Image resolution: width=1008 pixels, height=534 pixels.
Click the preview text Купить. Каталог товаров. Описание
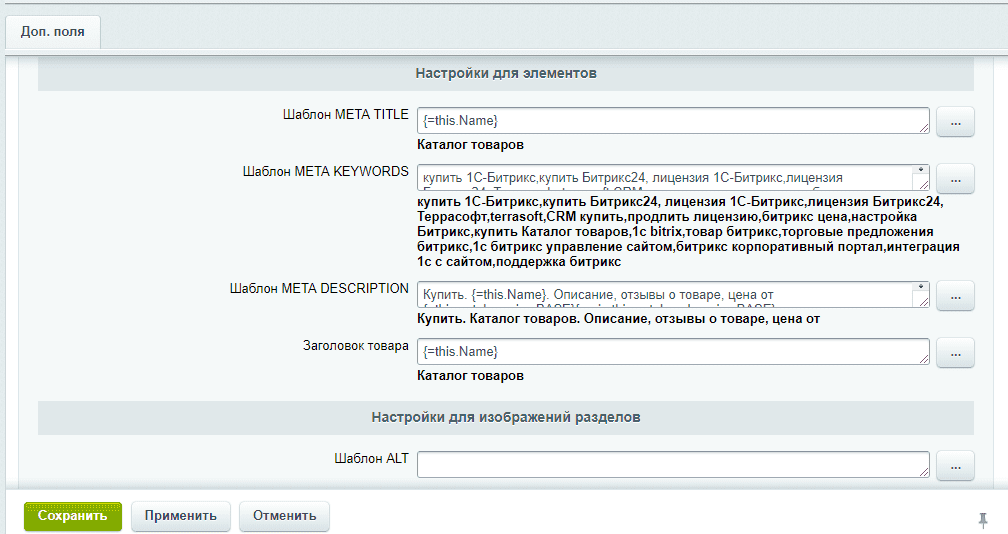click(618, 319)
